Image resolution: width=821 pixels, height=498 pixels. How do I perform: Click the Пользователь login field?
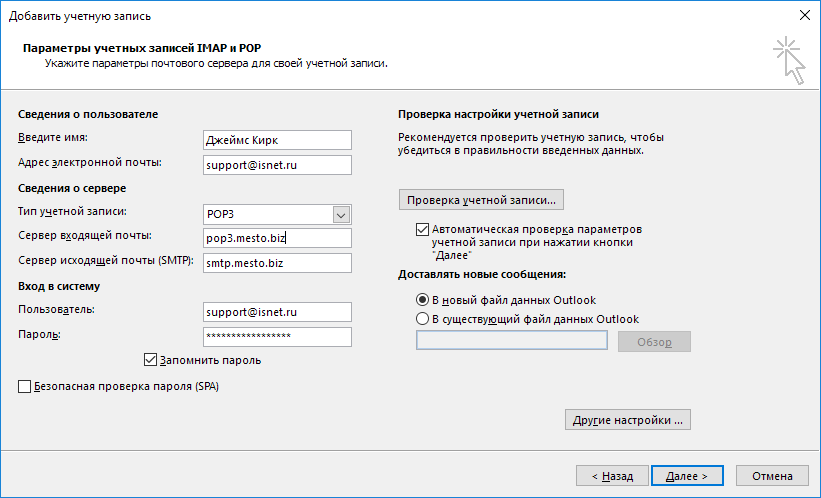click(x=276, y=311)
